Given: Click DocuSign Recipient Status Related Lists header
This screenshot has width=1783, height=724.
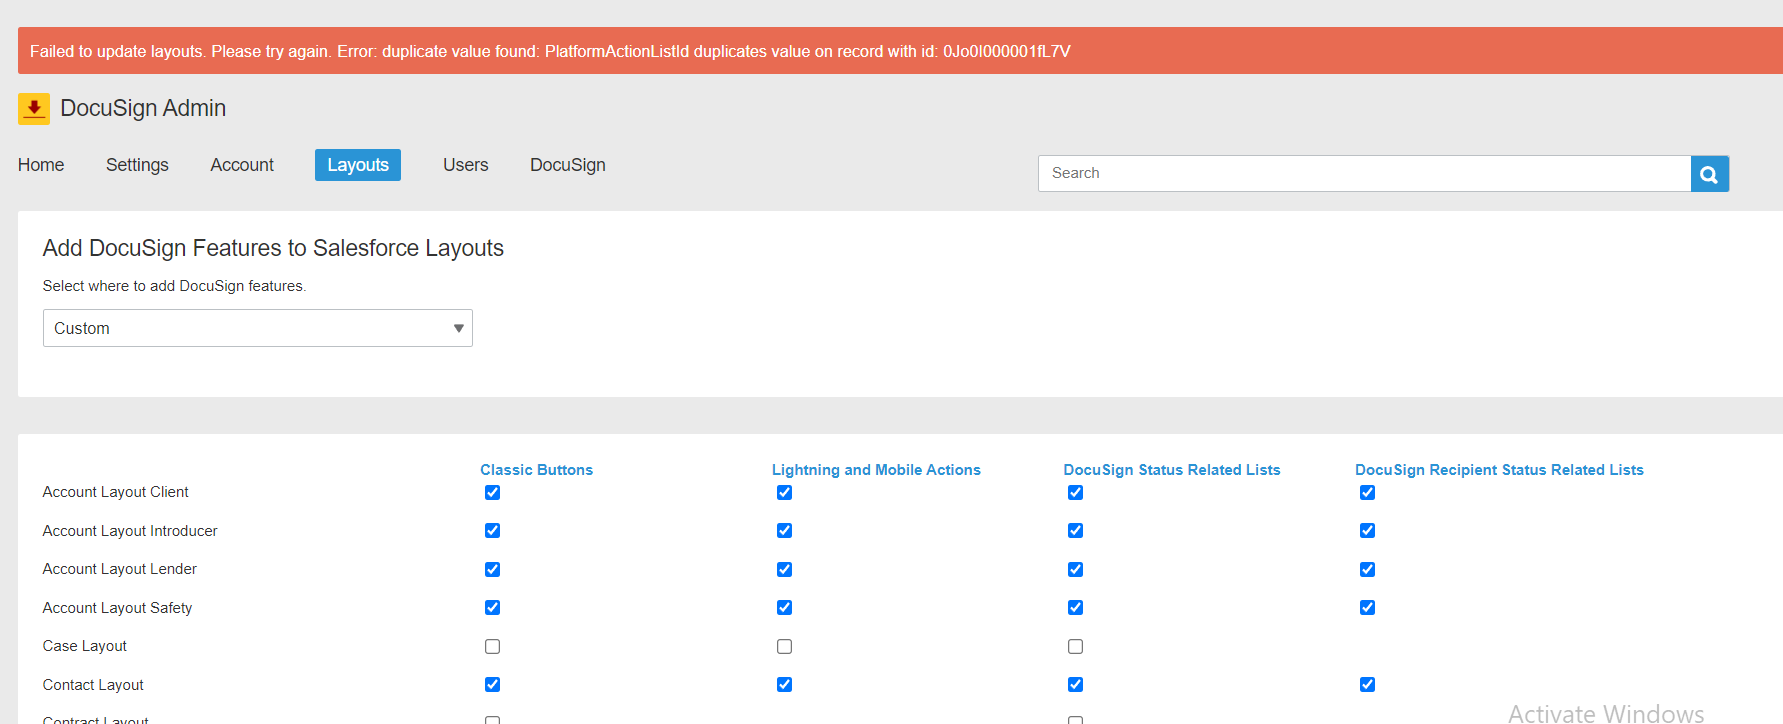Looking at the screenshot, I should click(x=1498, y=470).
